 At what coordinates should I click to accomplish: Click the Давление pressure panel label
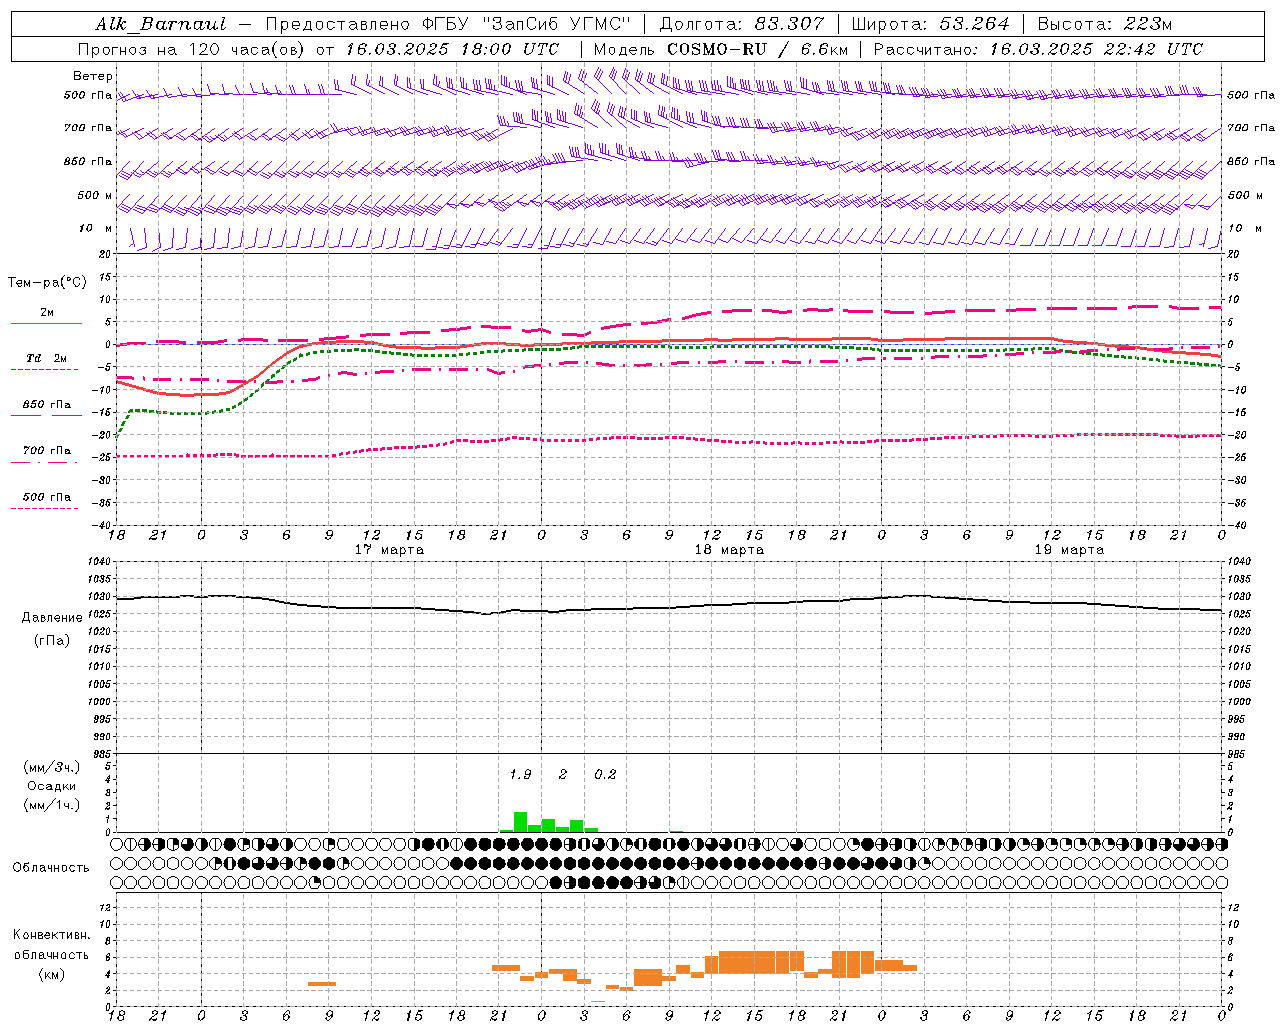(52, 618)
